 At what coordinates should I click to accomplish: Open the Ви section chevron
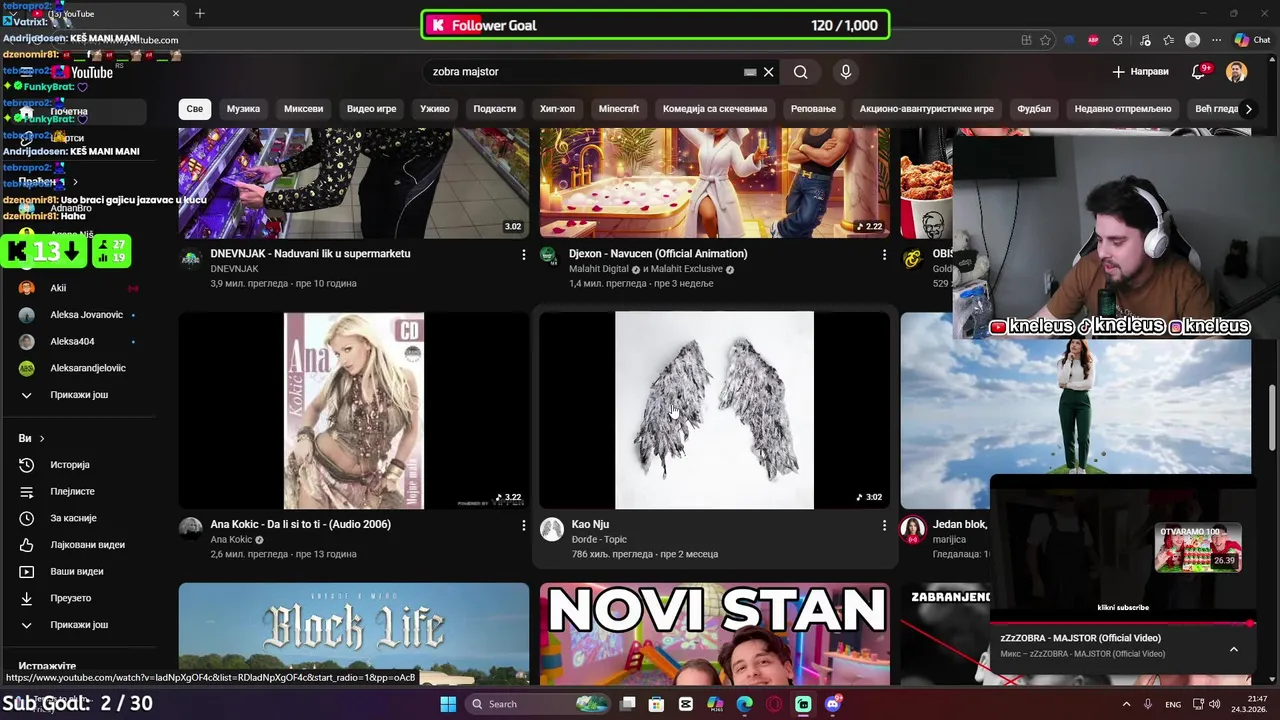(x=41, y=438)
